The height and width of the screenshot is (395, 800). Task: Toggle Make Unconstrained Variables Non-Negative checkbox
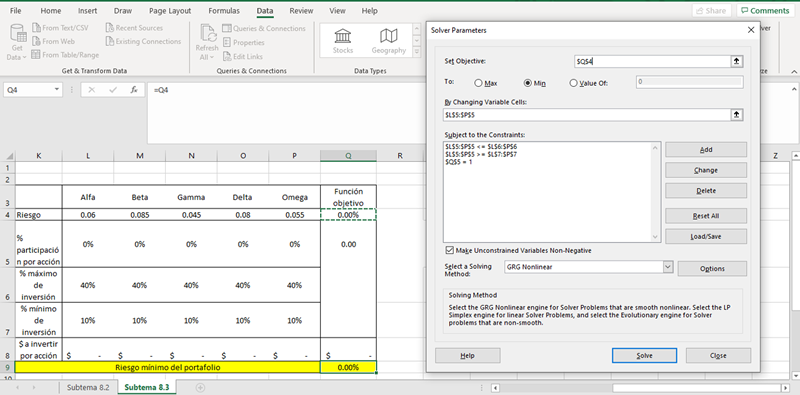coord(449,250)
